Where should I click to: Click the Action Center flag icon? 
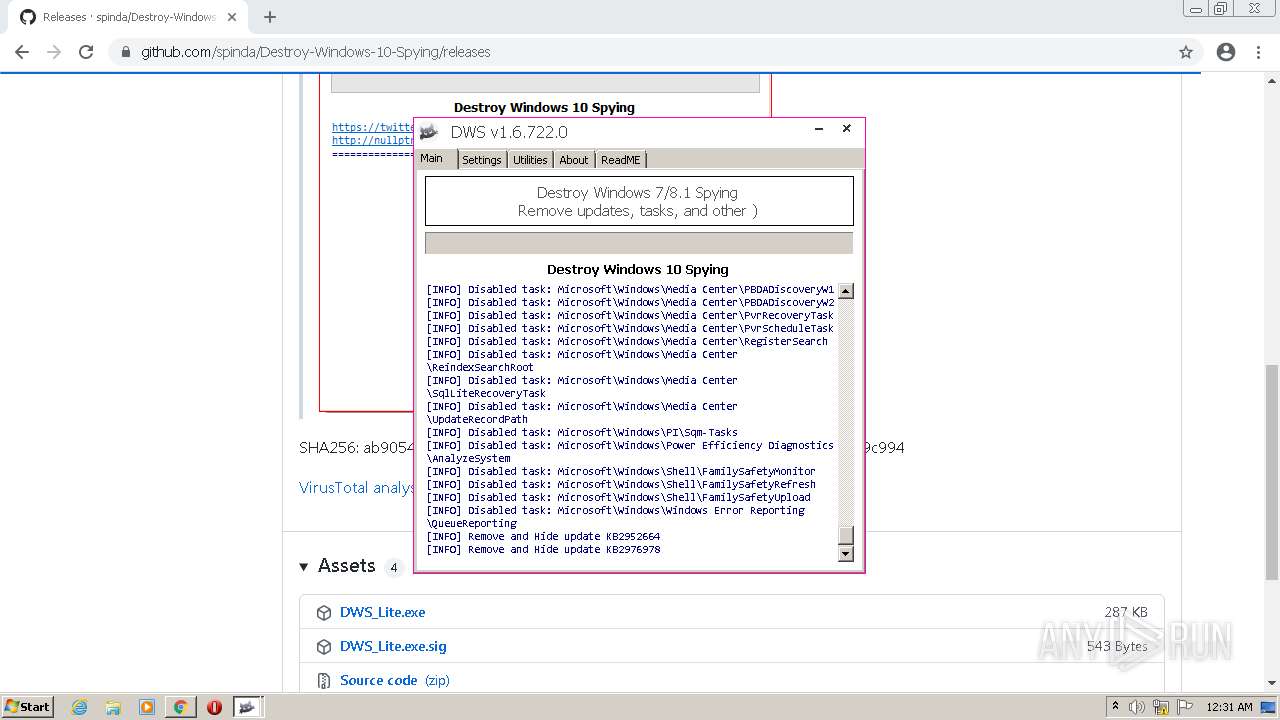pos(1185,707)
